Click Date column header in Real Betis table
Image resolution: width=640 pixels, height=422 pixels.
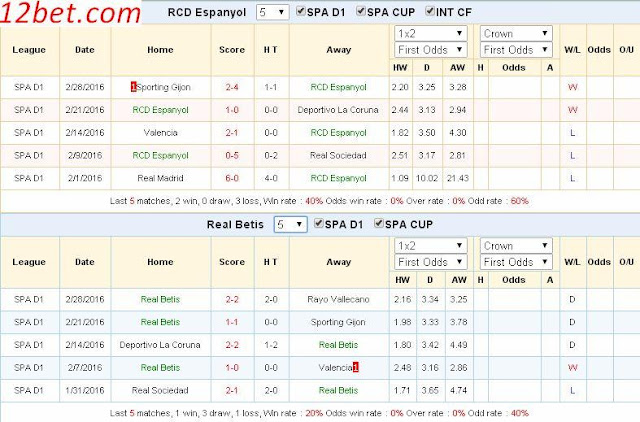click(84, 262)
